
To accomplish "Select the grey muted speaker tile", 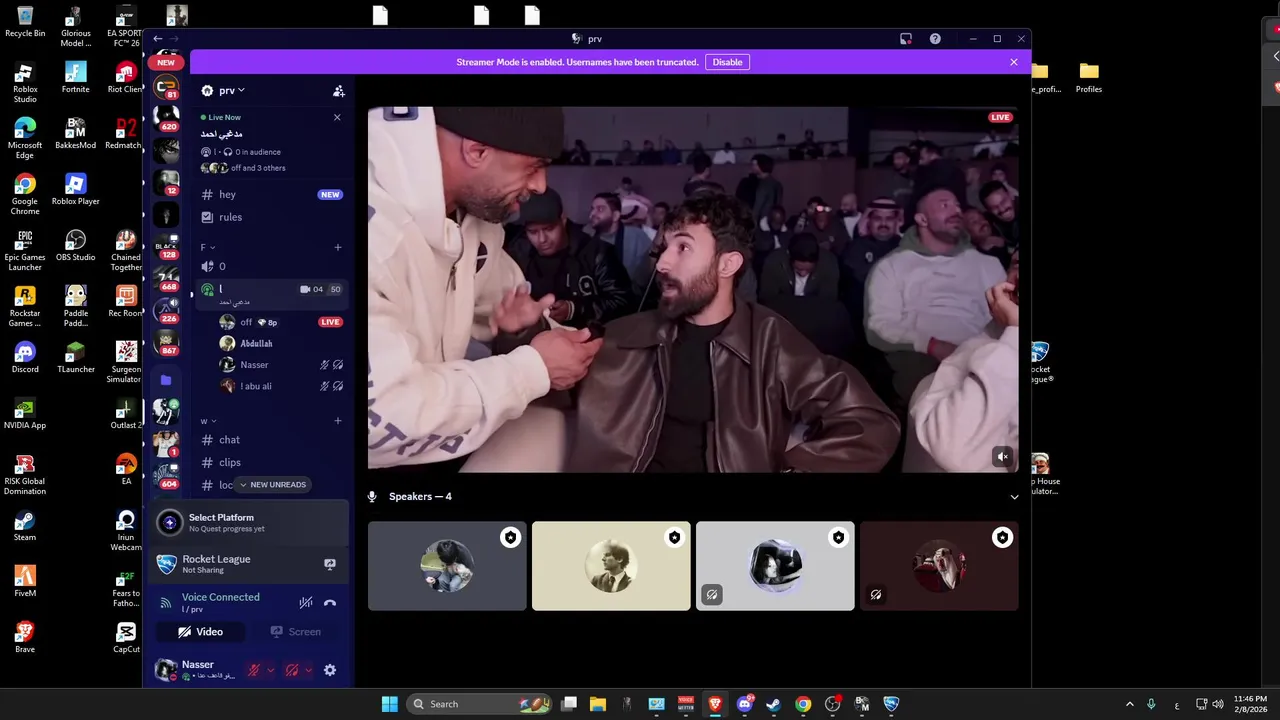I will [775, 565].
